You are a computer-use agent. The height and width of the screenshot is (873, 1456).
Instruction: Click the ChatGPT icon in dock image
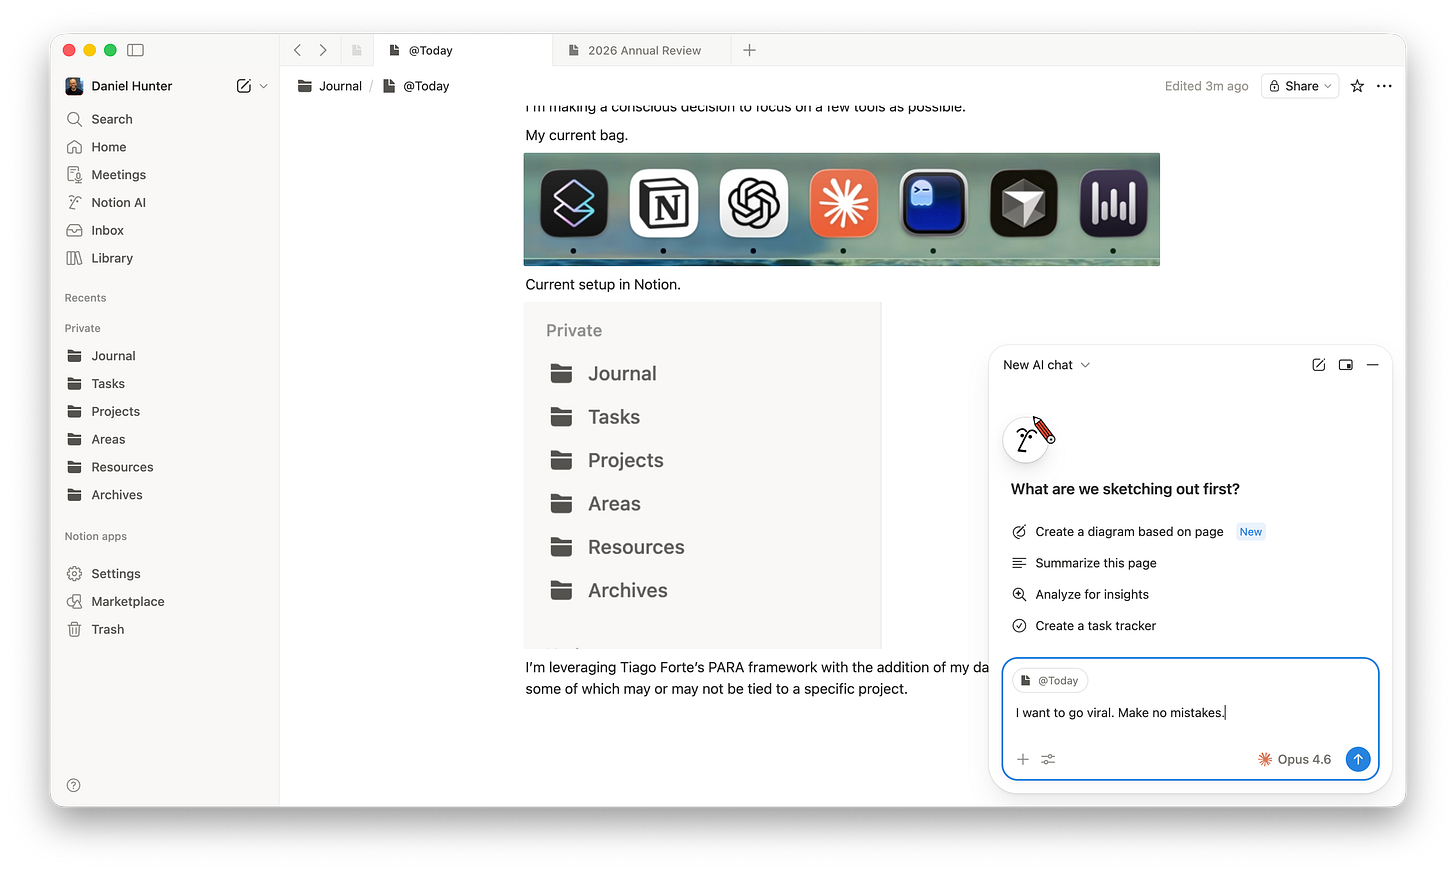(754, 204)
